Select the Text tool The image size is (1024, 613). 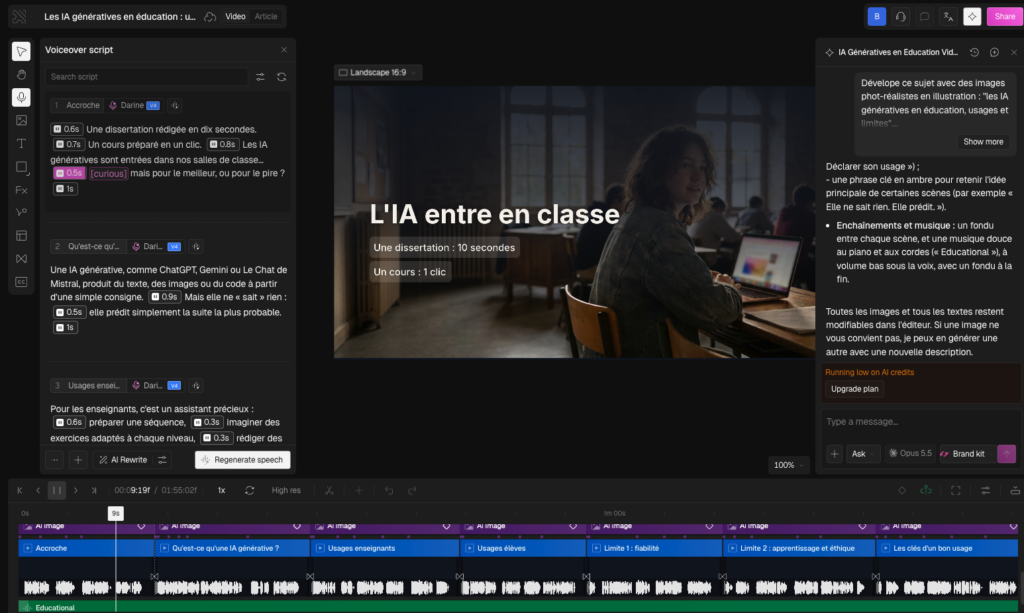click(22, 144)
